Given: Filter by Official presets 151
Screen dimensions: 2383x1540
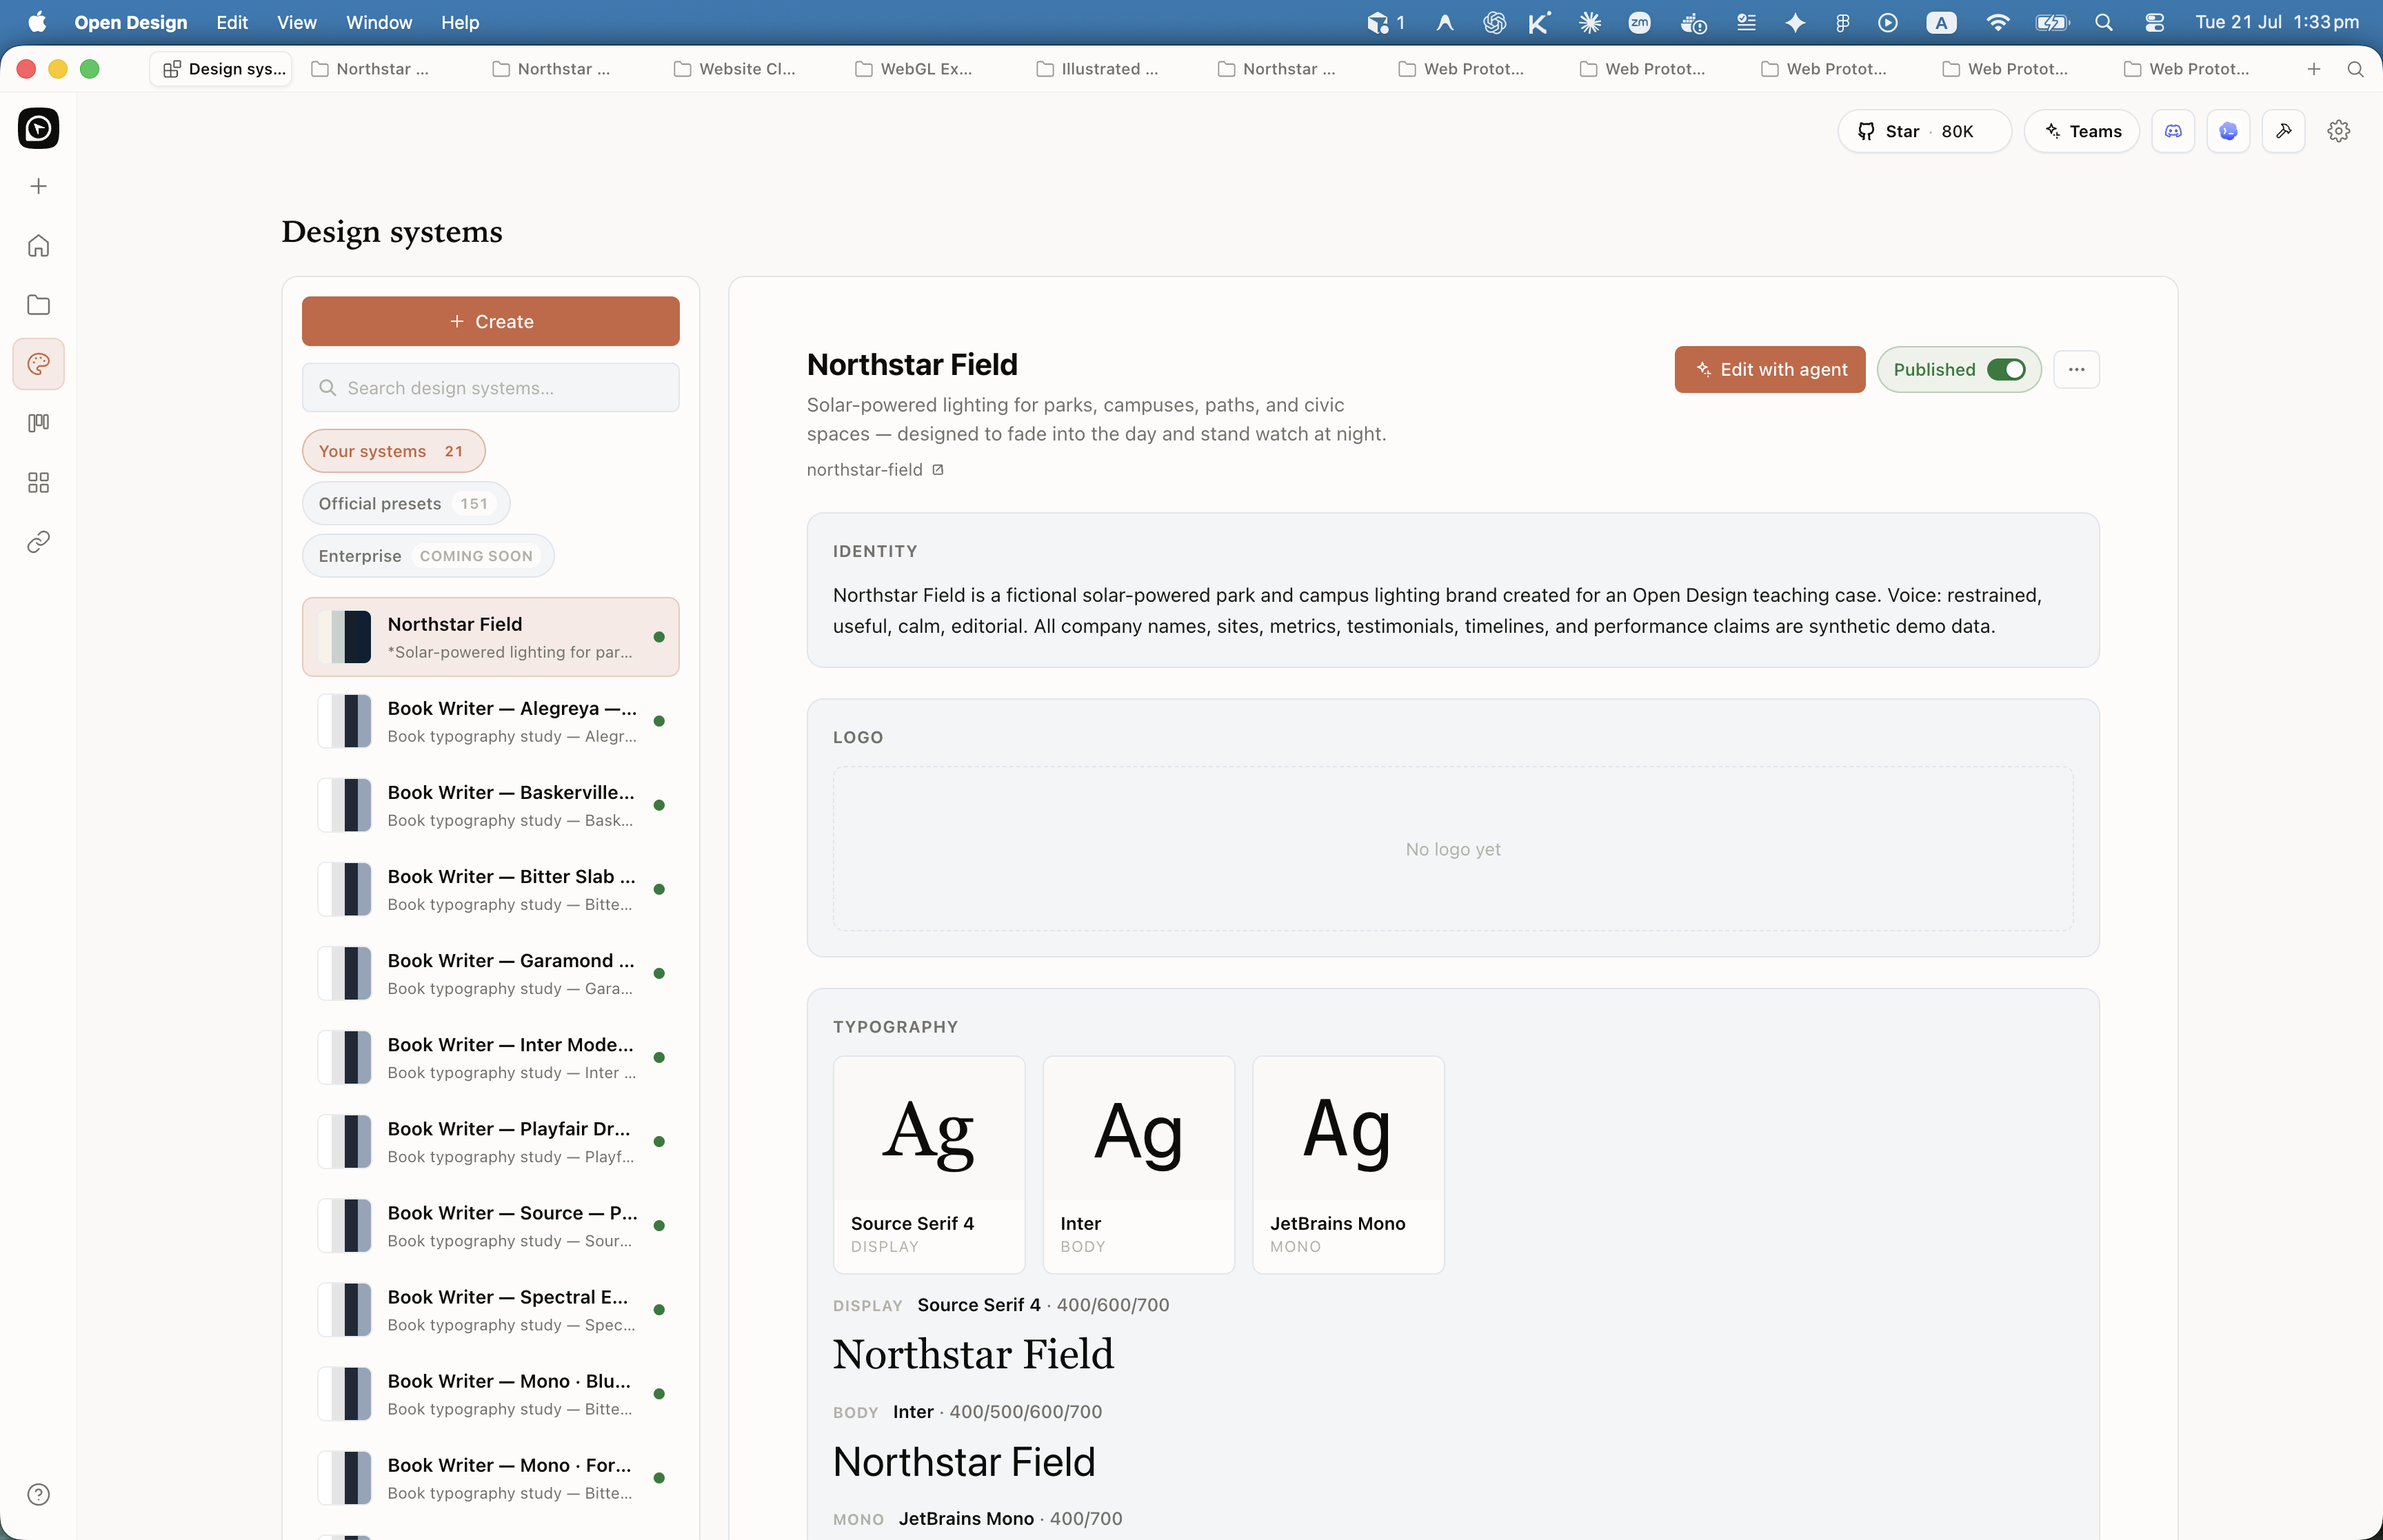Looking at the screenshot, I should pos(406,503).
